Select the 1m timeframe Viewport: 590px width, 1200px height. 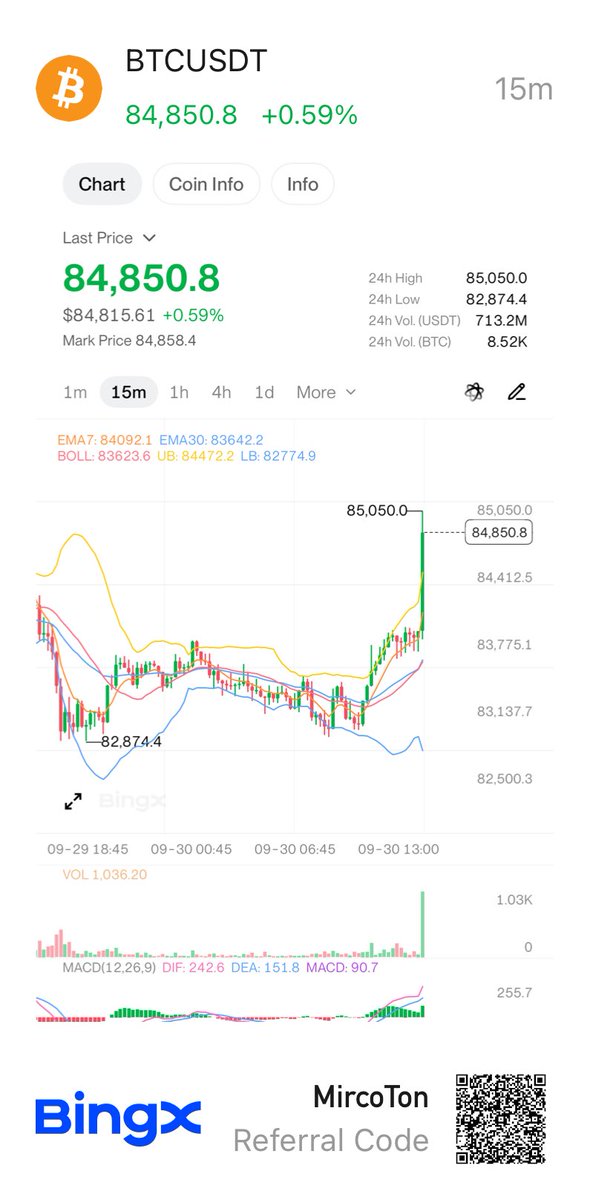75,392
